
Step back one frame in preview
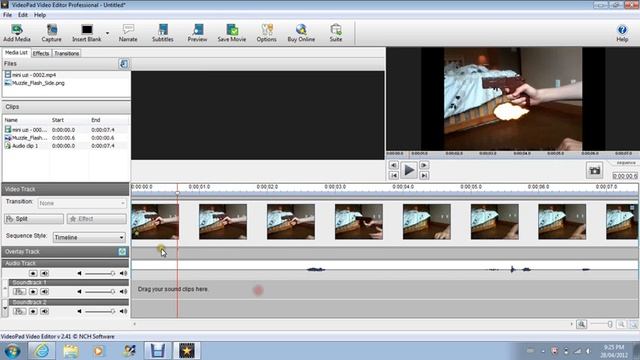393,165
